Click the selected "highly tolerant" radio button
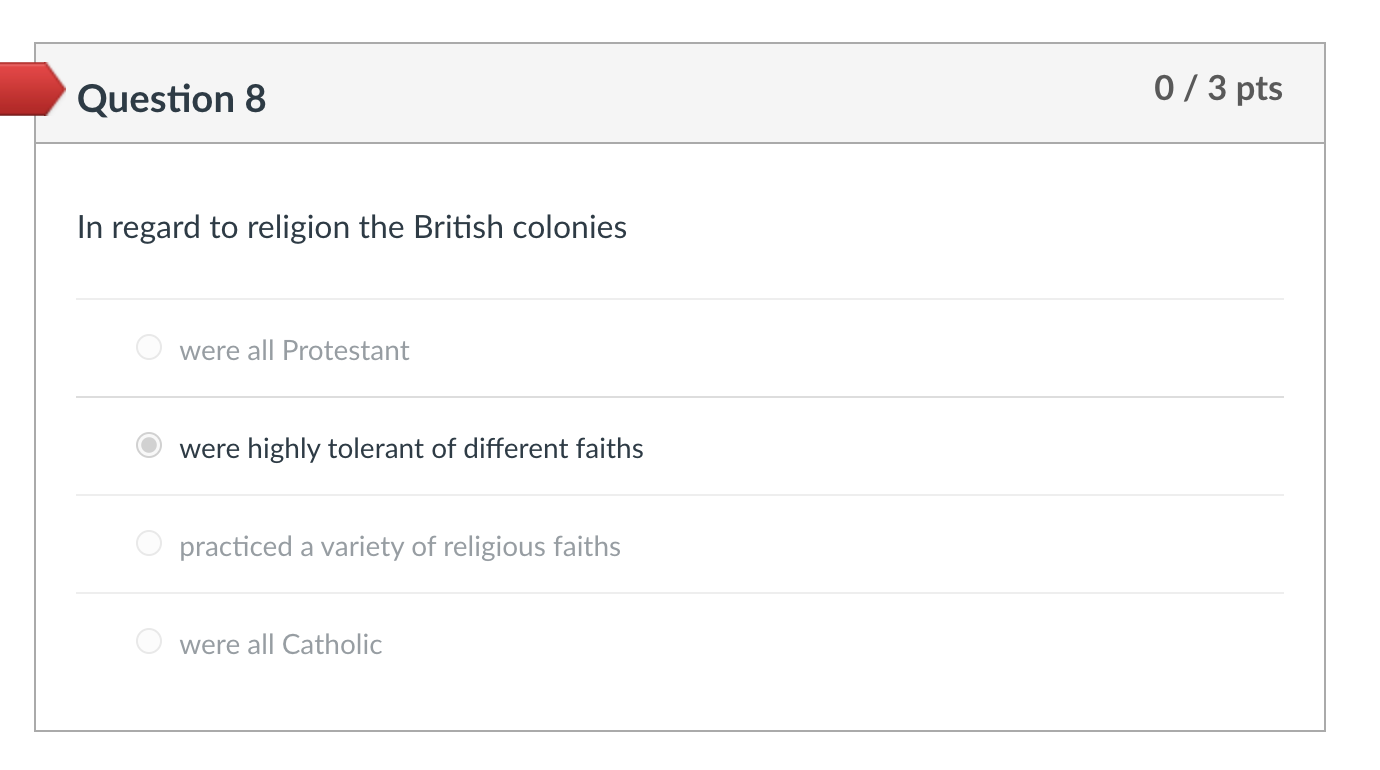1380x770 pixels. pyautogui.click(x=149, y=446)
